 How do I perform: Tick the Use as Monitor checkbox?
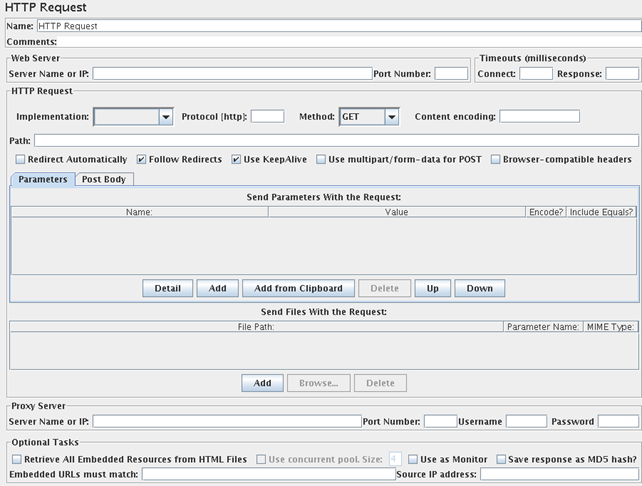pyautogui.click(x=414, y=459)
